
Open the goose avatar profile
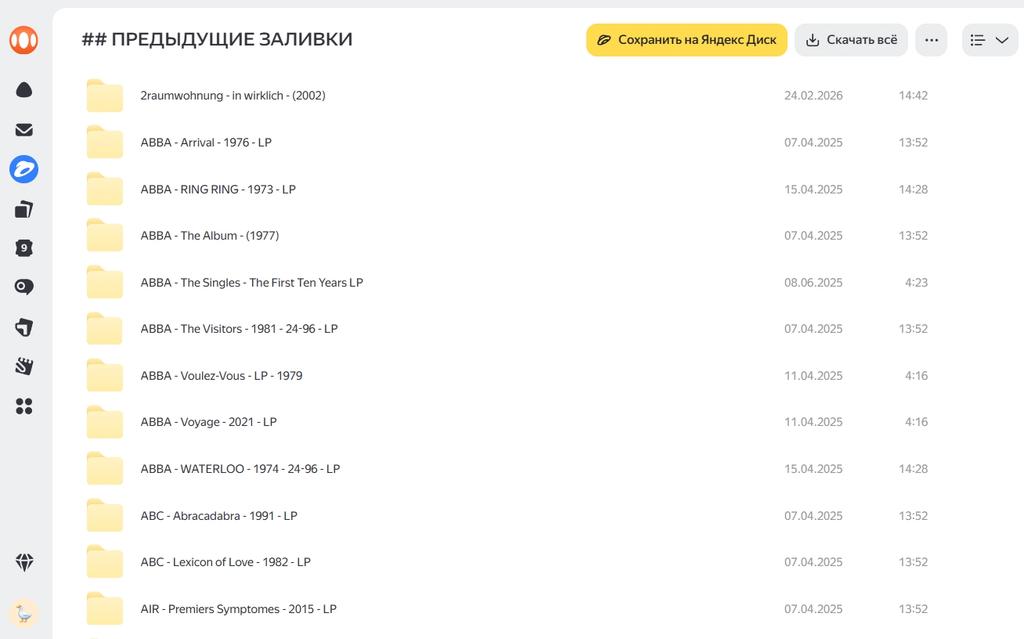point(24,614)
